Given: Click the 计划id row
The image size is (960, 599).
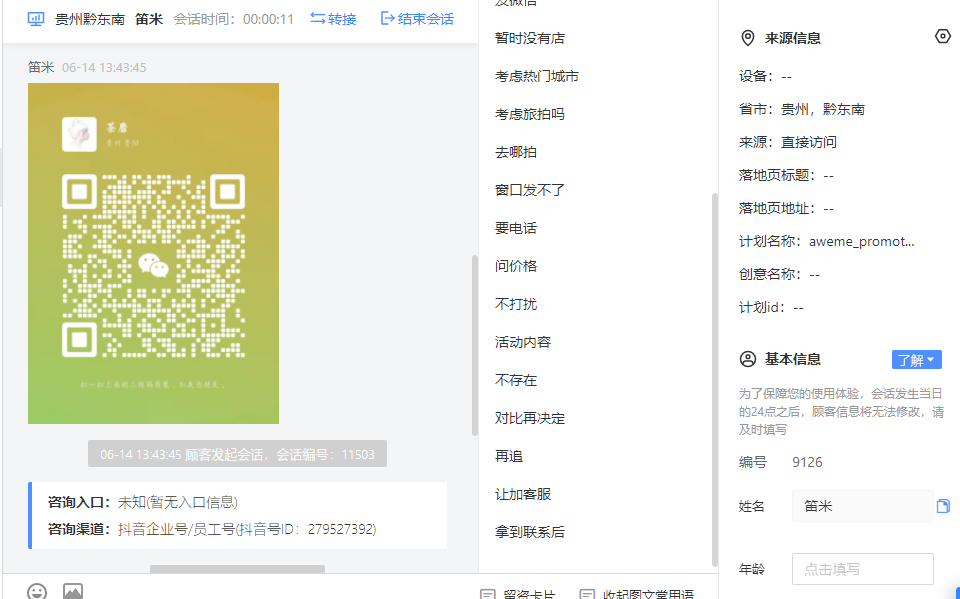Looking at the screenshot, I should pyautogui.click(x=771, y=307).
